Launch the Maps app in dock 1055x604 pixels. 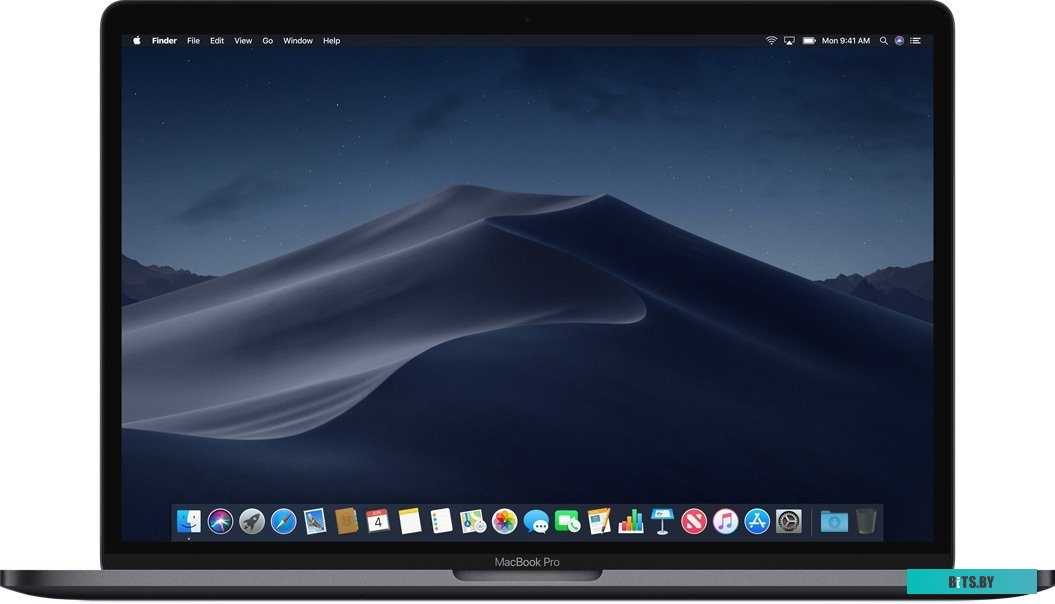[473, 521]
